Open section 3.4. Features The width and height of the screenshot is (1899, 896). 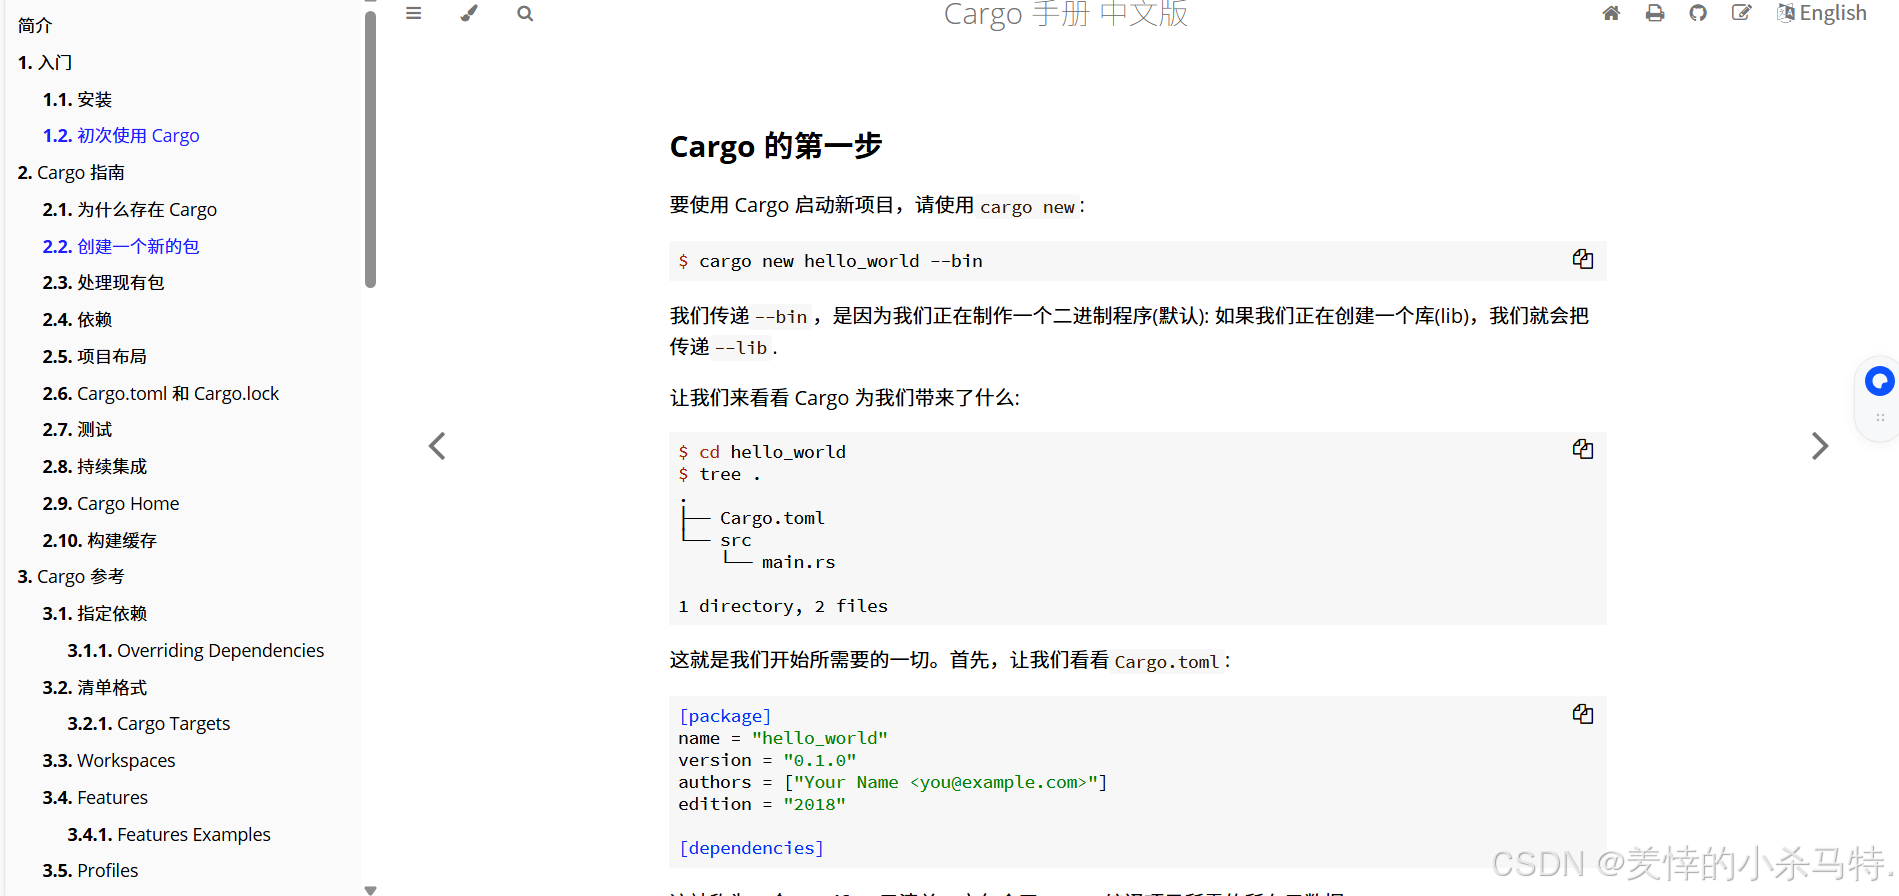pos(95,797)
